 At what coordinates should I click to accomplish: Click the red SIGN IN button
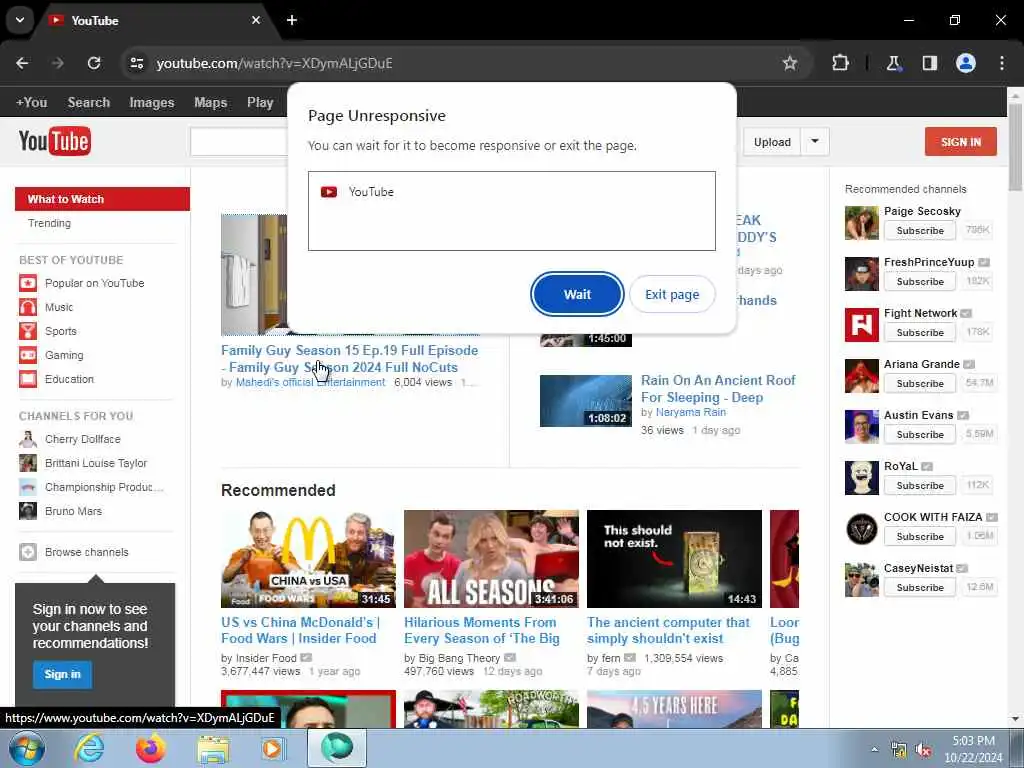(x=961, y=142)
